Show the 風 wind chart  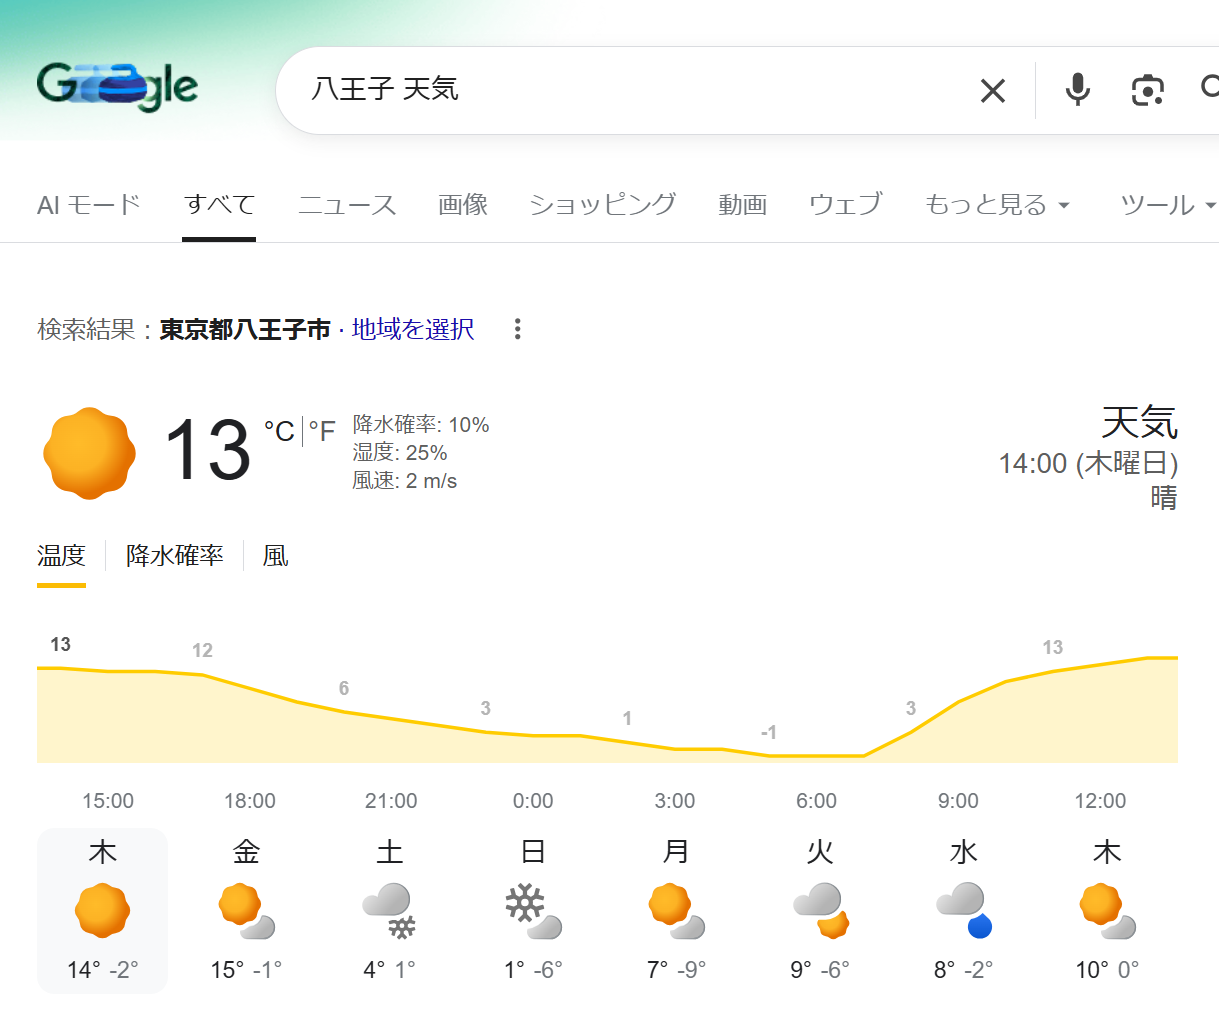click(x=275, y=556)
